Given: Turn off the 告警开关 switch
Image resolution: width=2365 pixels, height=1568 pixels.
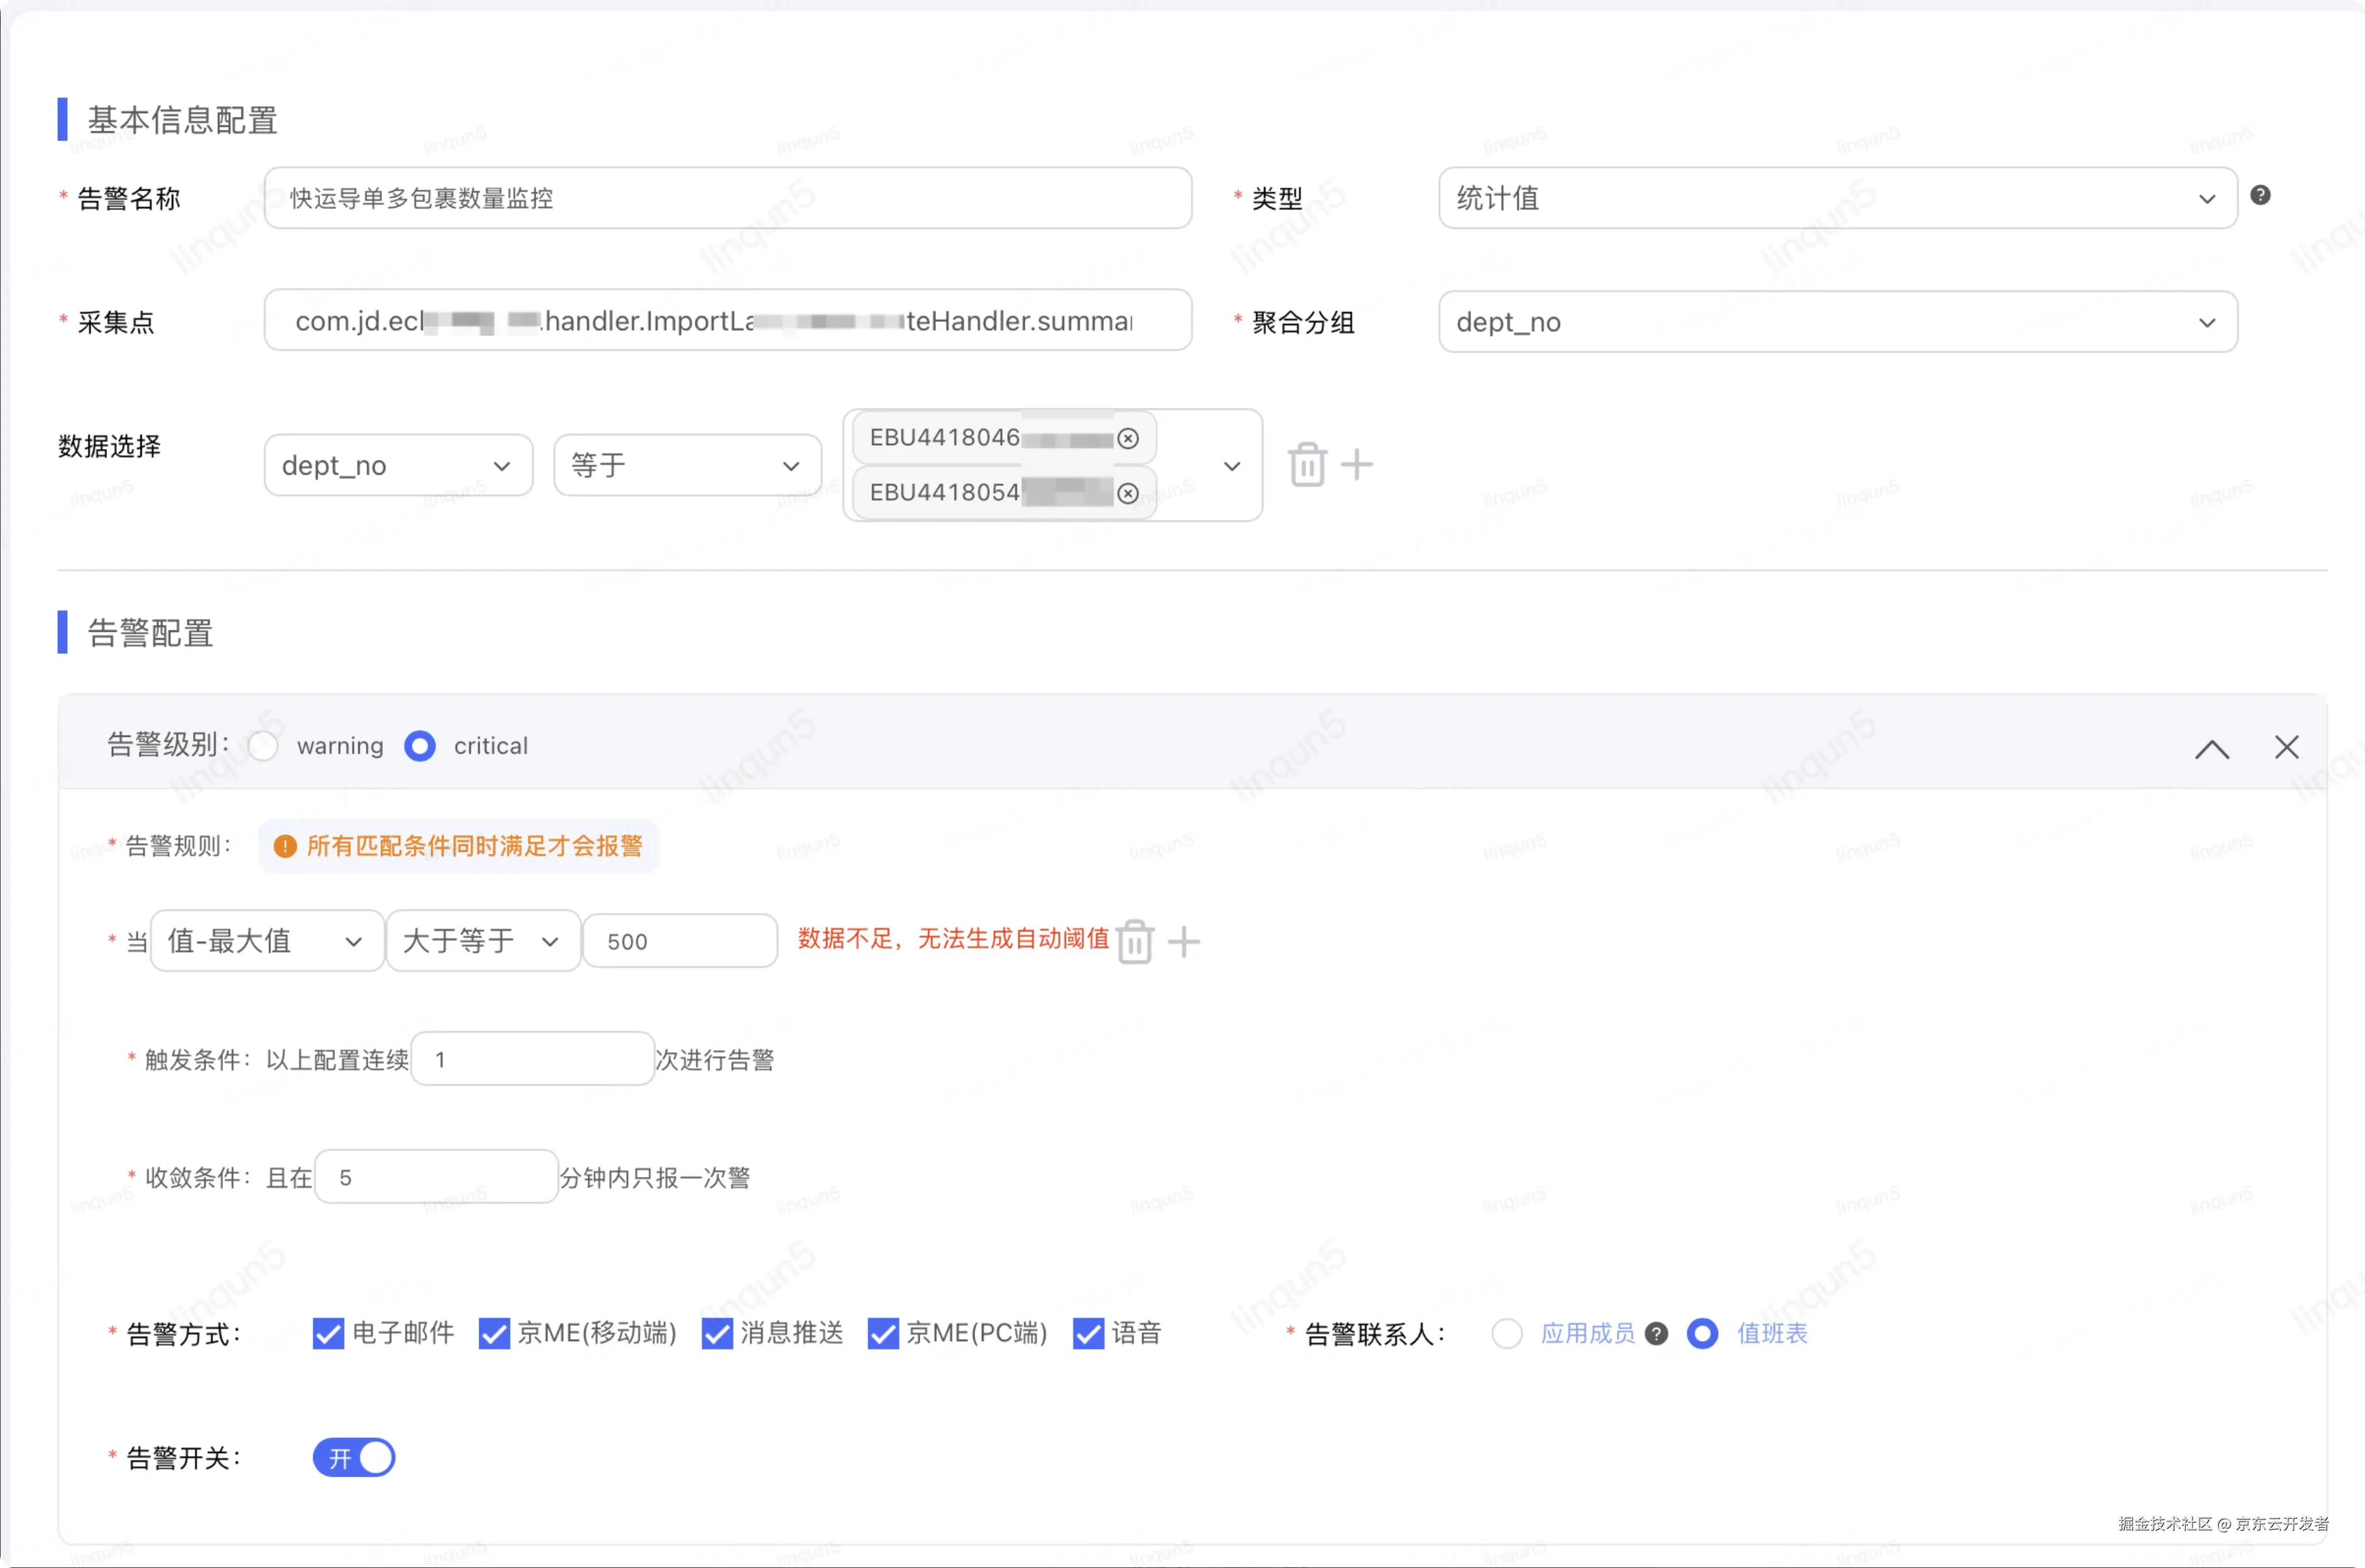Looking at the screenshot, I should (x=354, y=1458).
